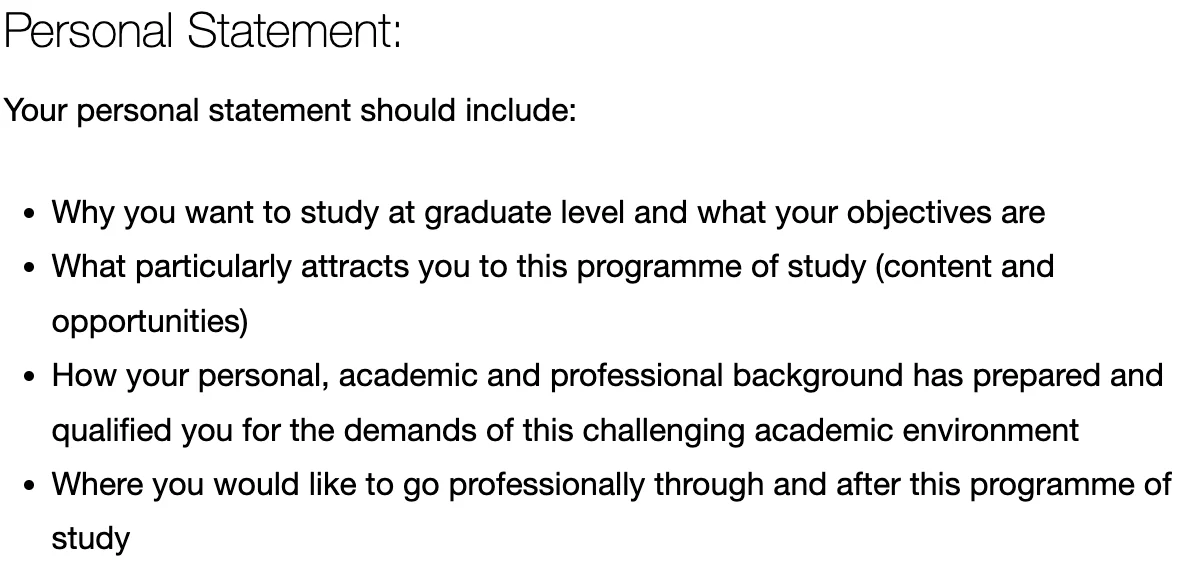1186x568 pixels.
Task: Click the words "professional background"
Action: (726, 376)
